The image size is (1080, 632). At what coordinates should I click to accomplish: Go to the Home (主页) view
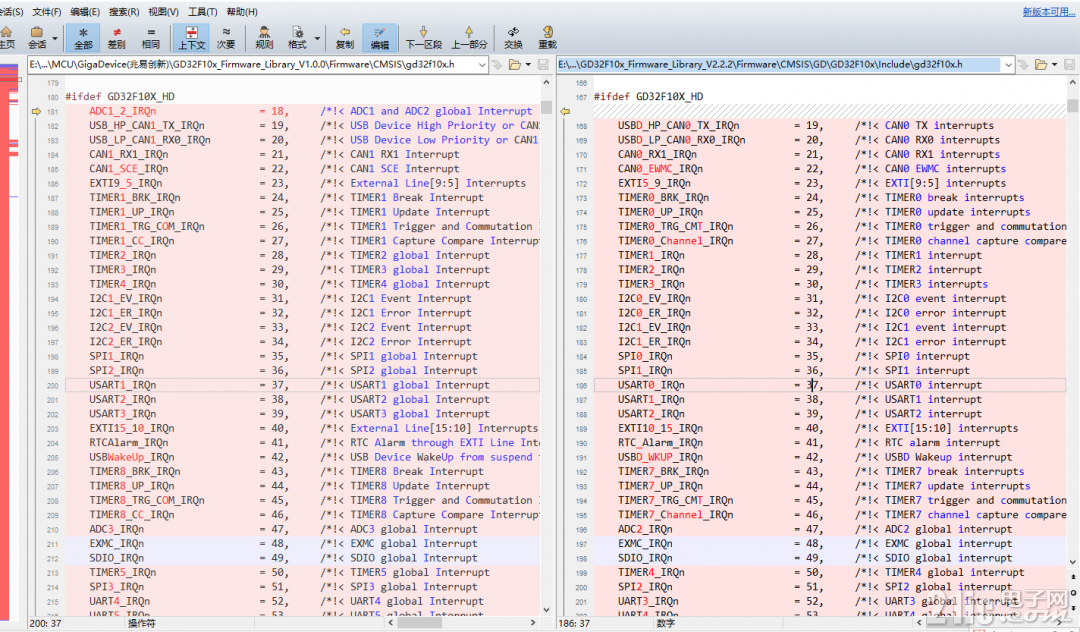[6, 37]
